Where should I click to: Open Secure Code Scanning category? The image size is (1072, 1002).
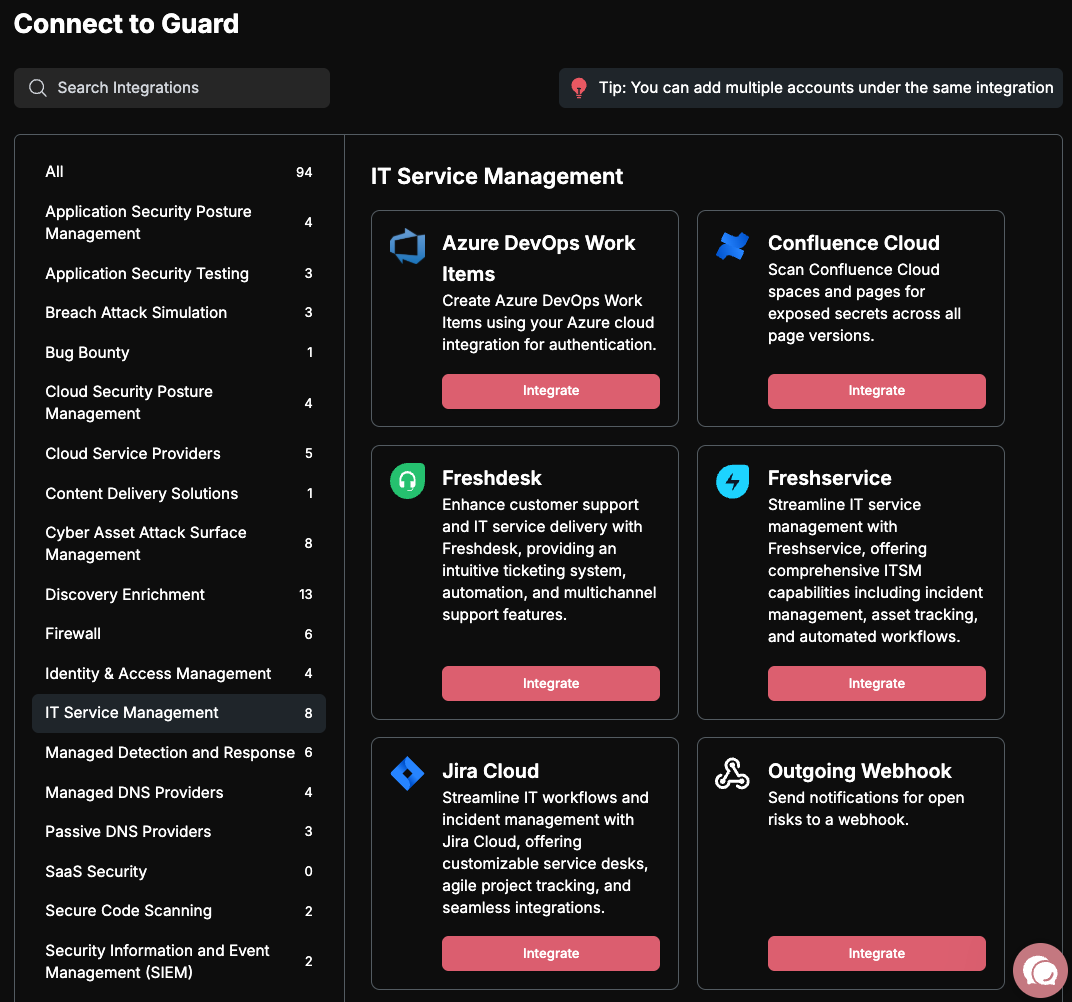(x=178, y=910)
